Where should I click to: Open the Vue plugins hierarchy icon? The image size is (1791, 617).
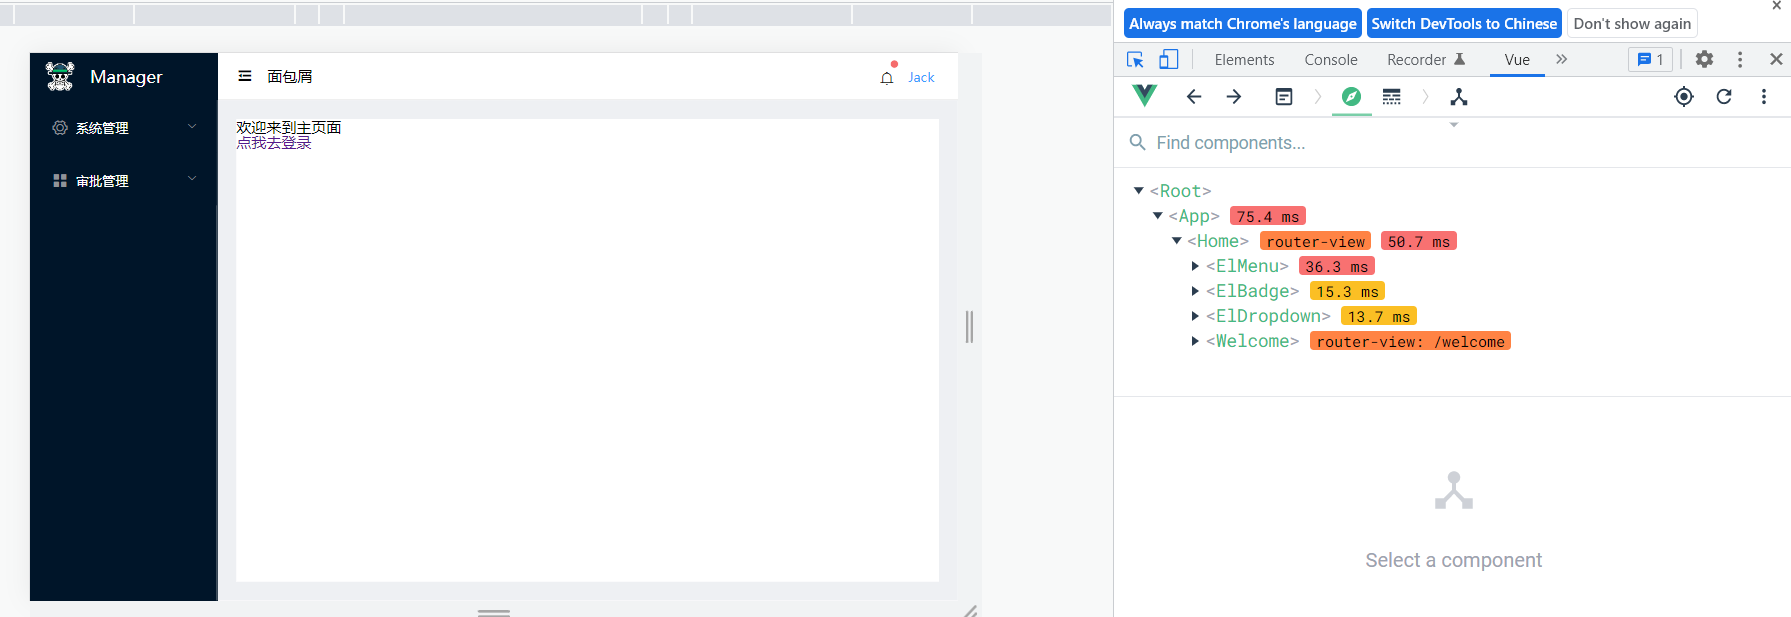(x=1459, y=97)
